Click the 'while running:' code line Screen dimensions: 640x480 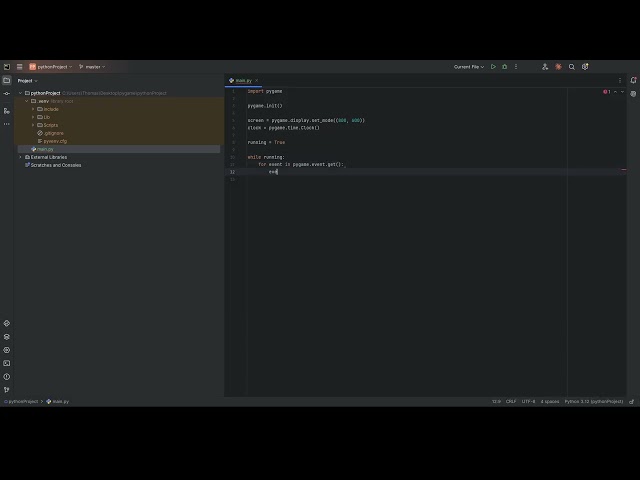point(266,157)
